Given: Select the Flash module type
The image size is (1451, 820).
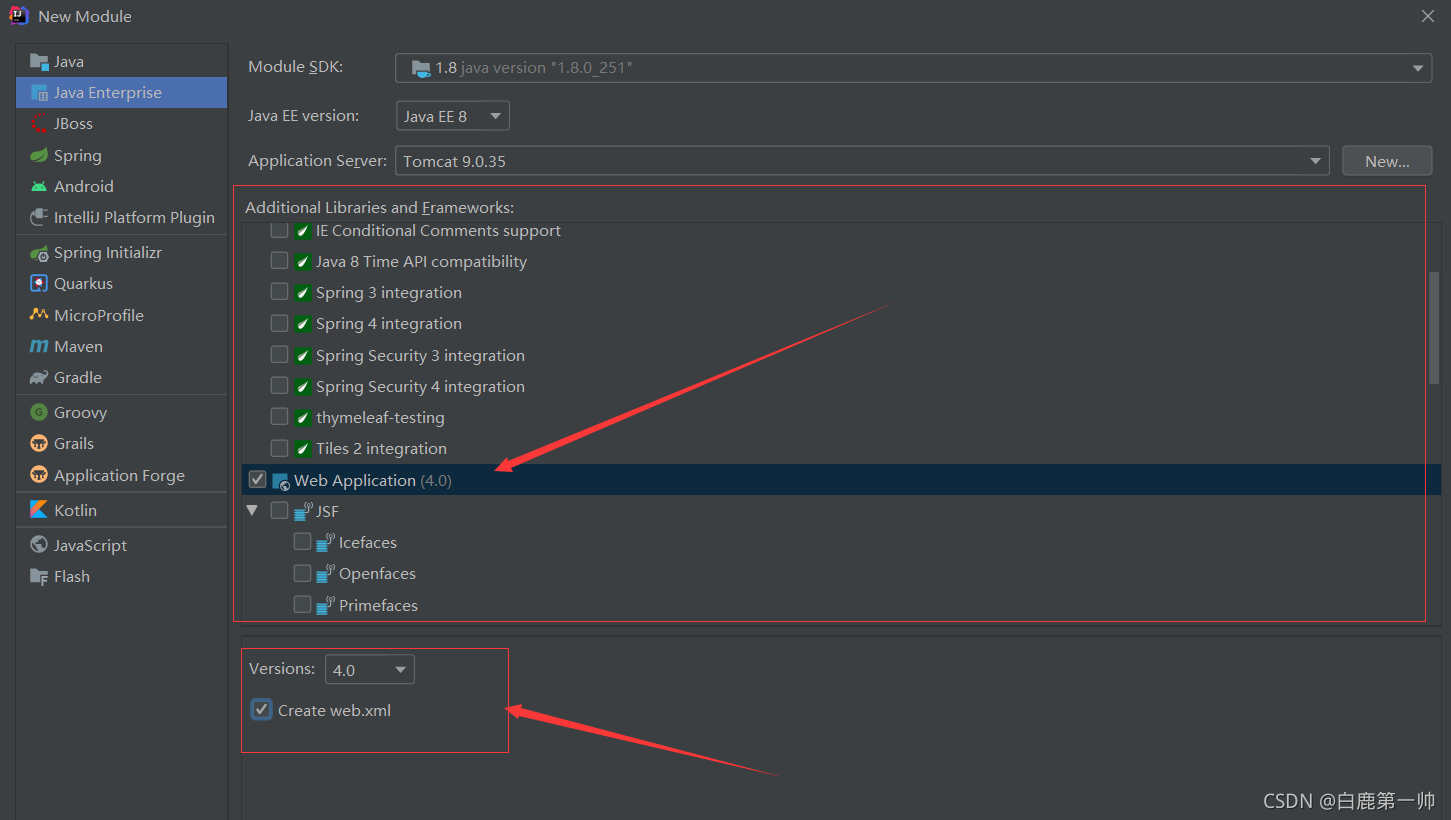Looking at the screenshot, I should point(122,576).
